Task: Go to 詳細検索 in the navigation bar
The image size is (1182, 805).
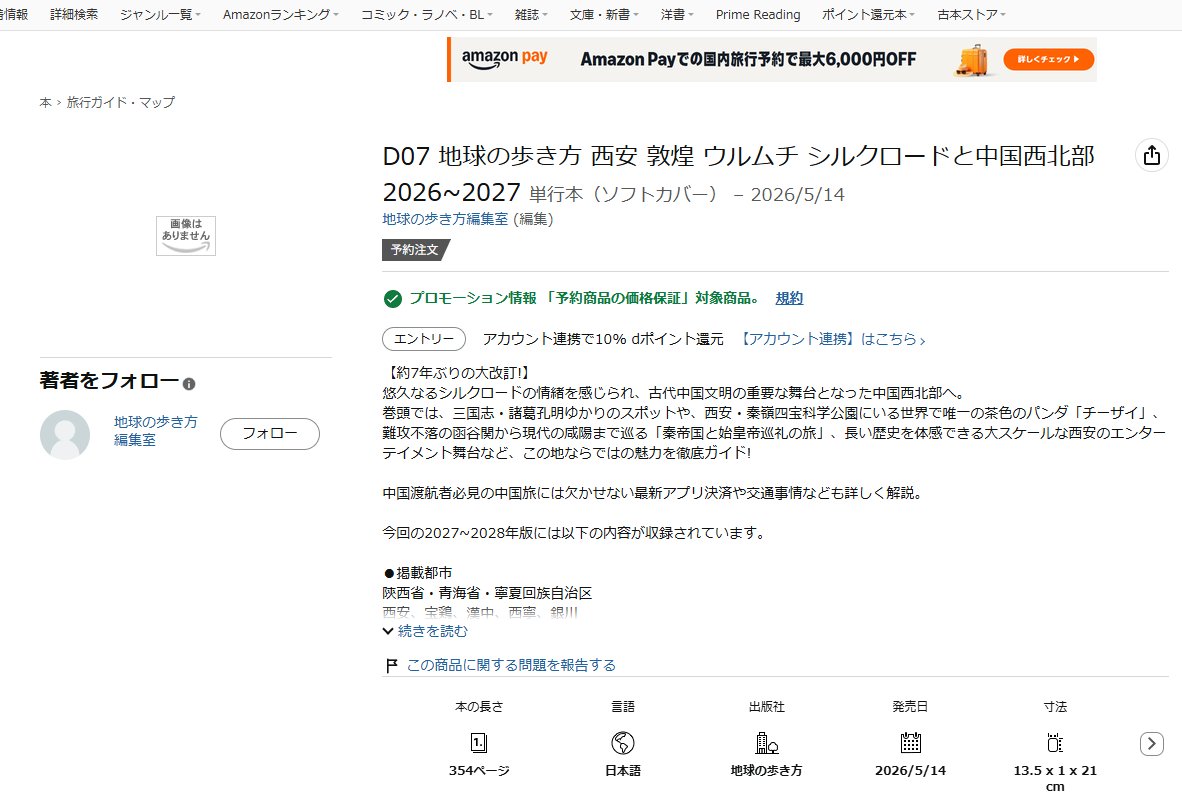Action: coord(74,14)
